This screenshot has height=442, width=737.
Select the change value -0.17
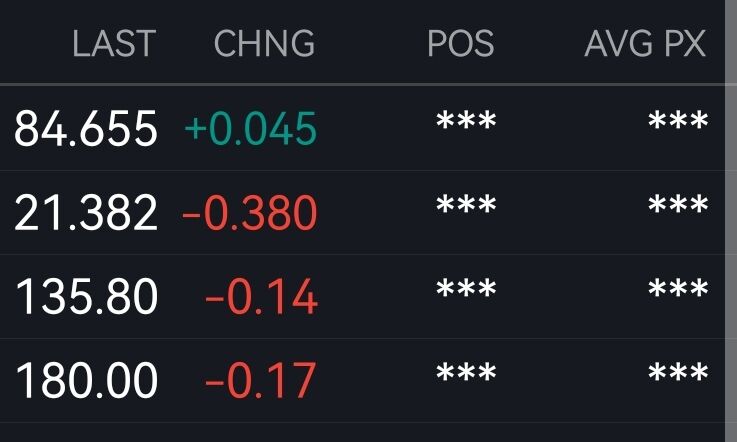[261, 380]
